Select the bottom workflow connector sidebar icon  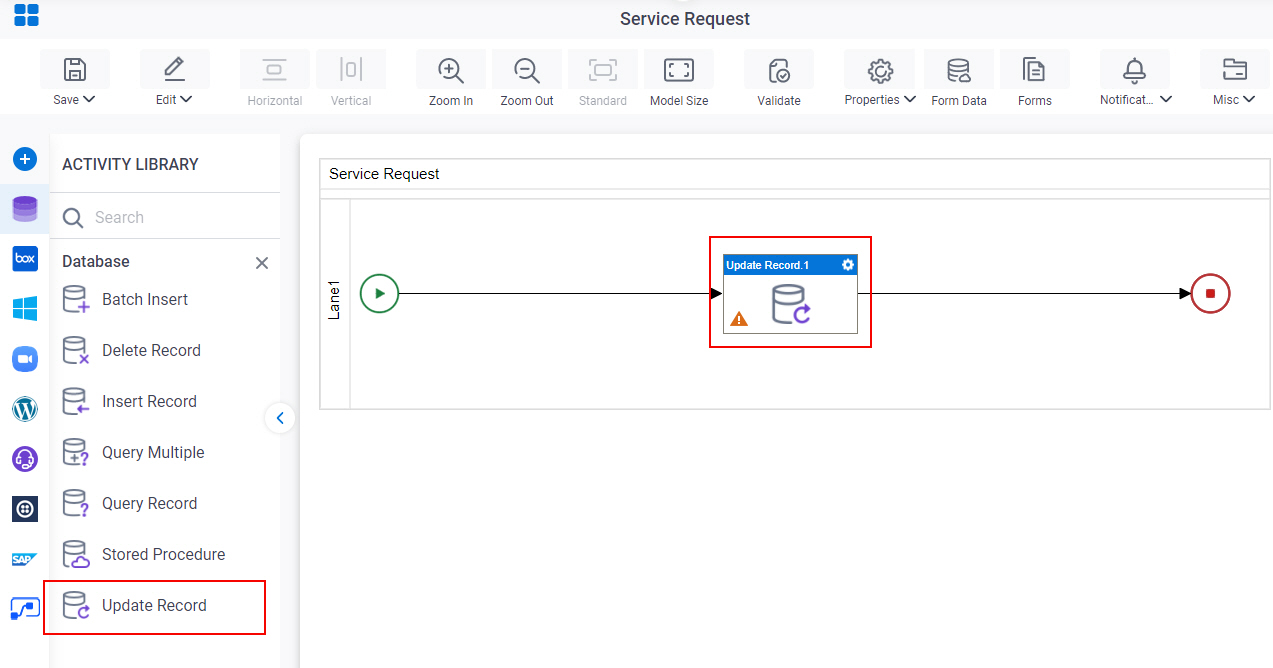click(25, 608)
